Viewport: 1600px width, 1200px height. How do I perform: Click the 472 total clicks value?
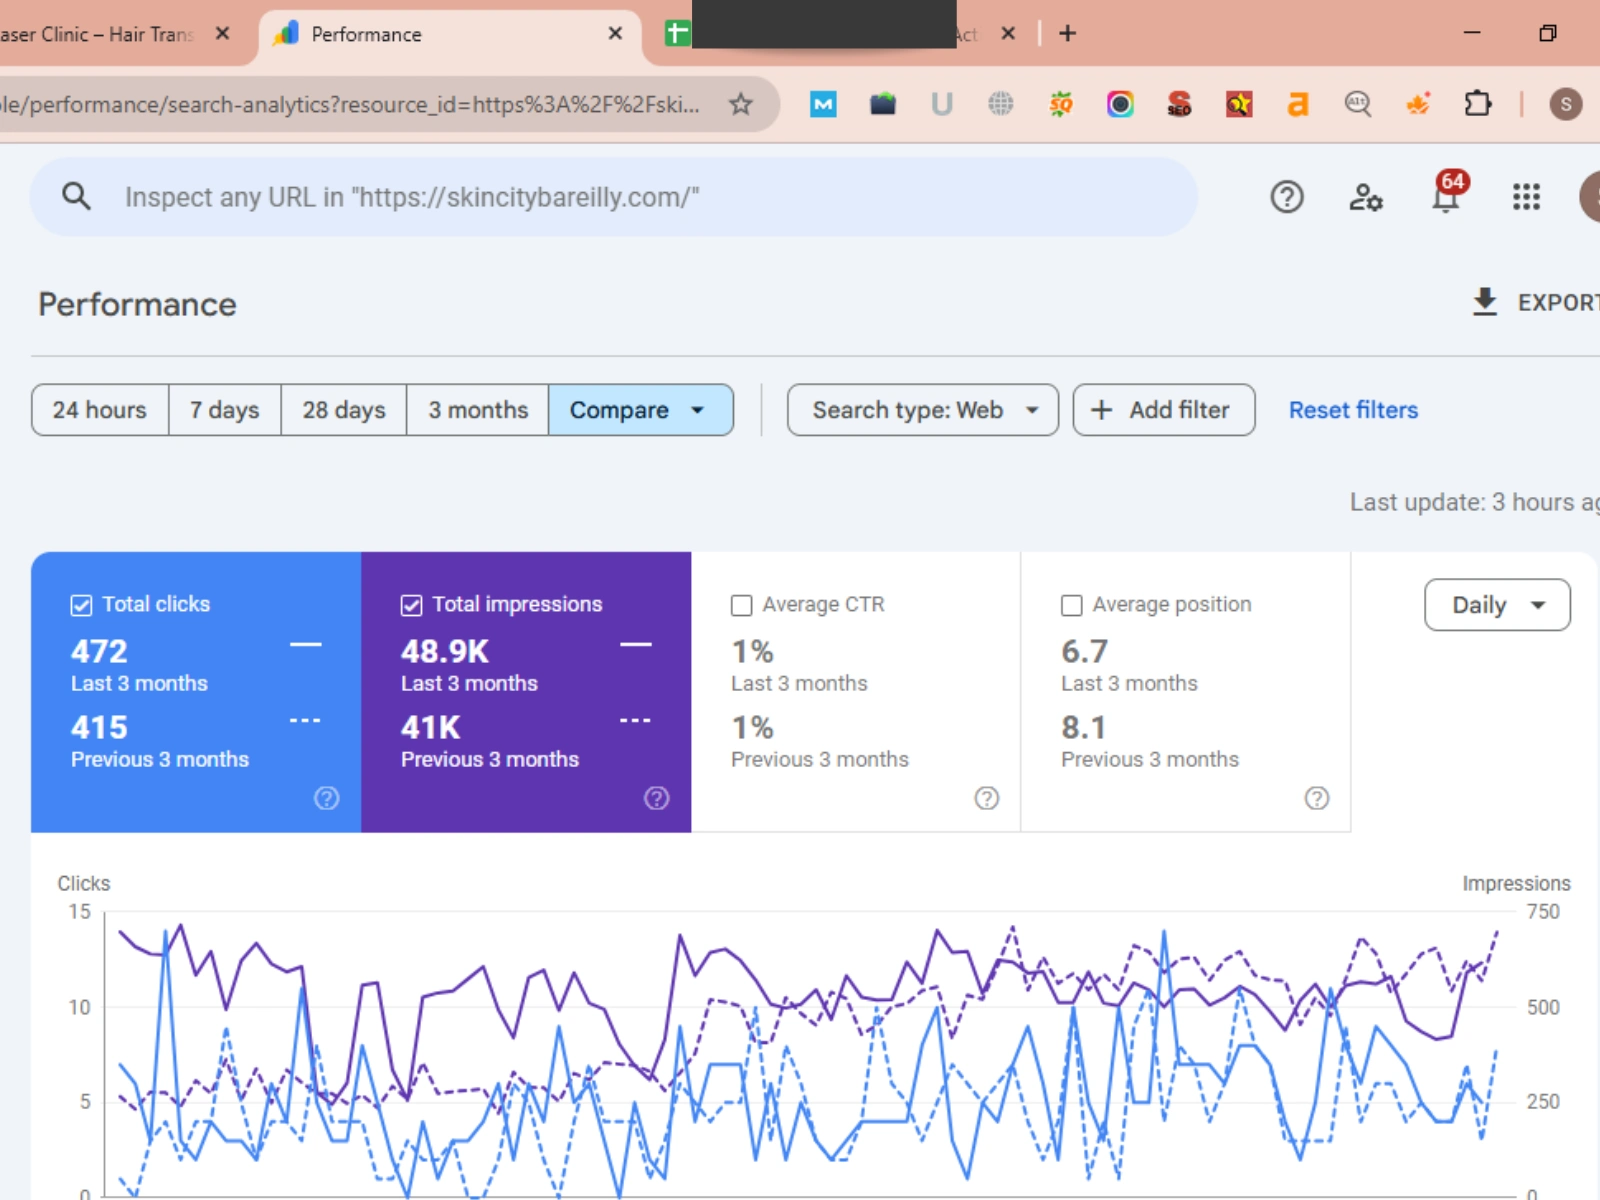click(99, 652)
